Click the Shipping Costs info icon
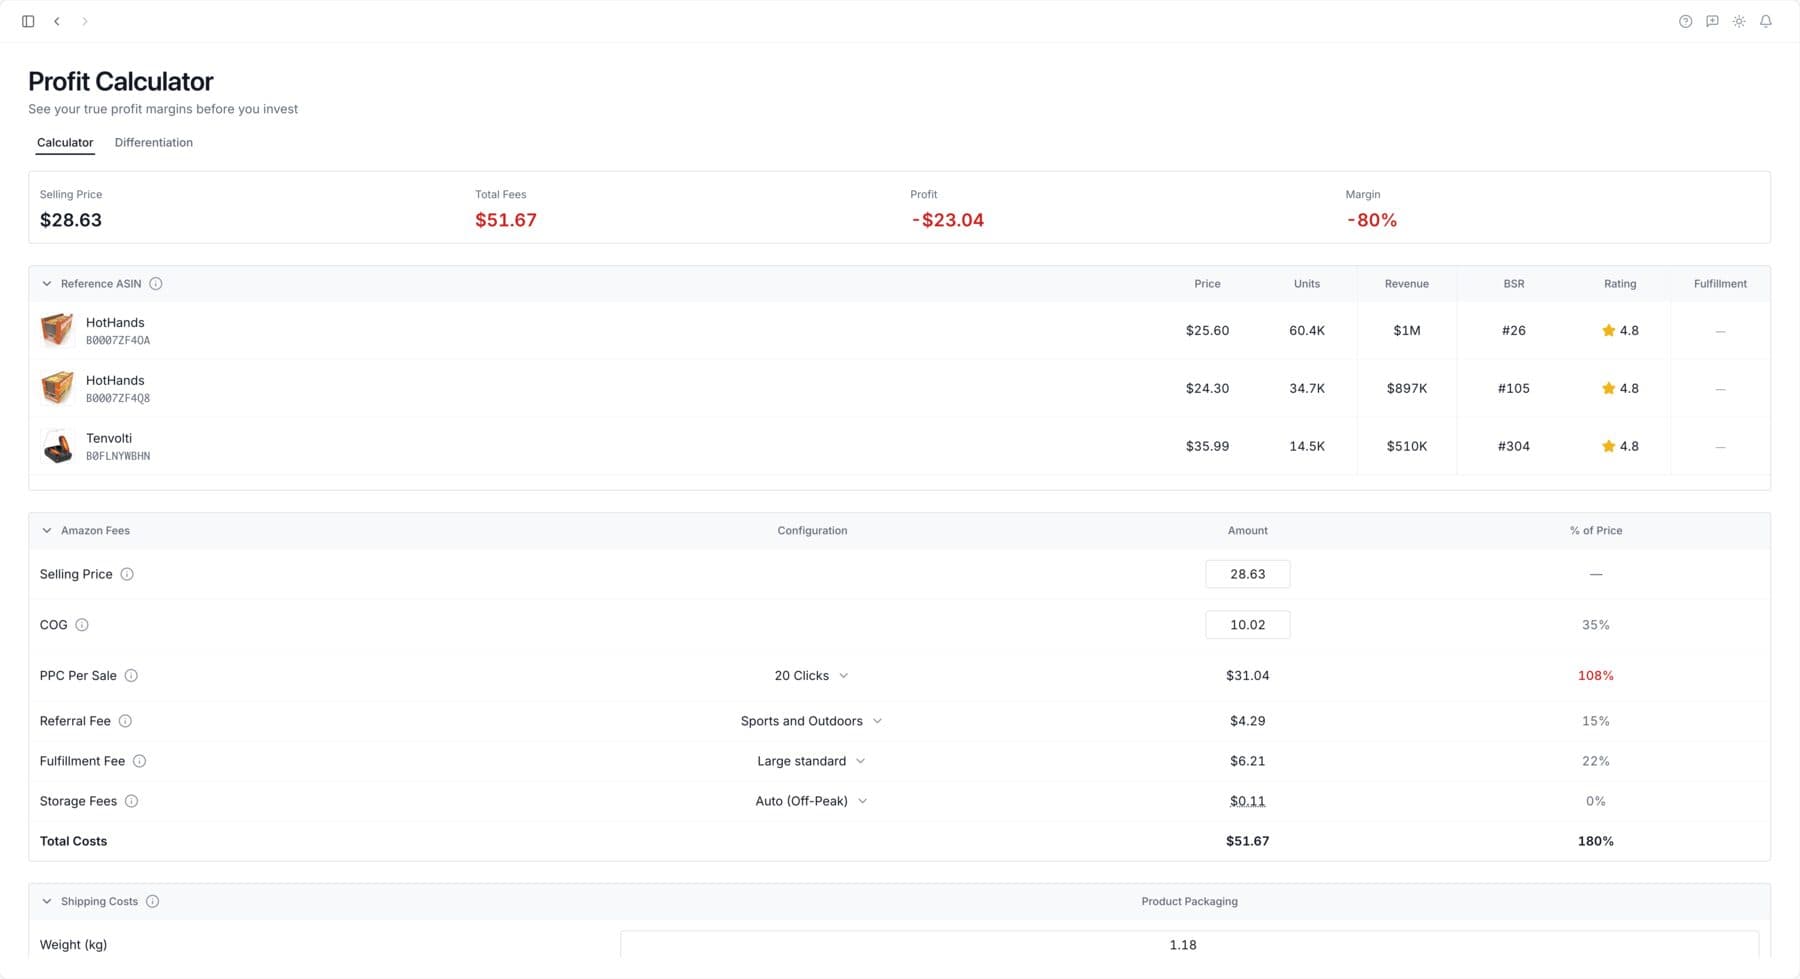Viewport: 1800px width, 979px height. tap(153, 901)
